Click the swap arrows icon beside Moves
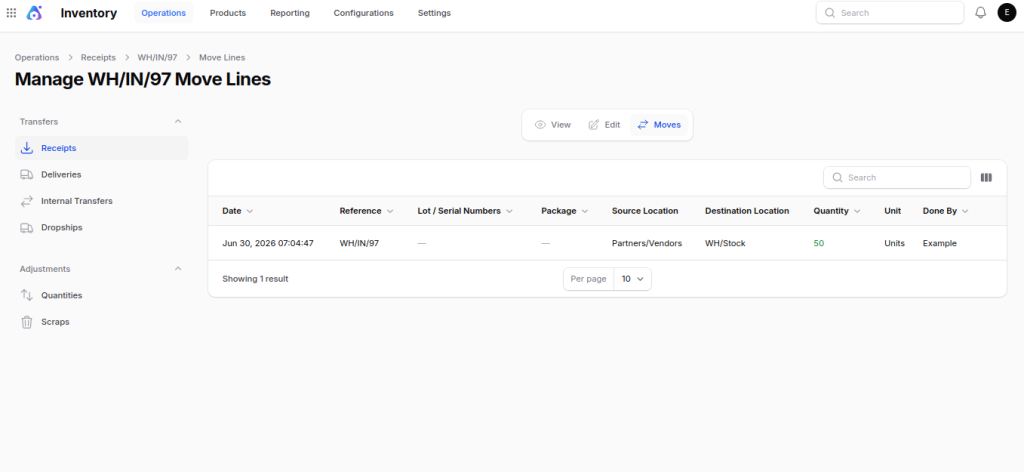The width and height of the screenshot is (1024, 472). (643, 125)
